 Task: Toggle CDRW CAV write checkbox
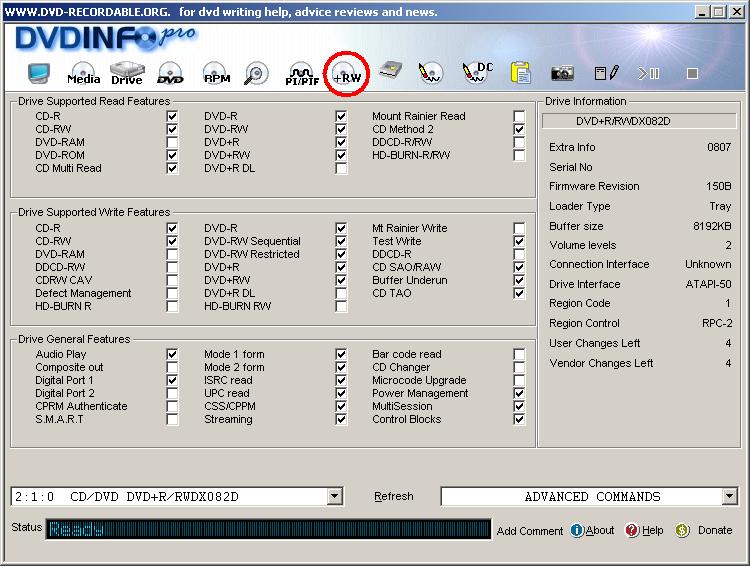(172, 280)
